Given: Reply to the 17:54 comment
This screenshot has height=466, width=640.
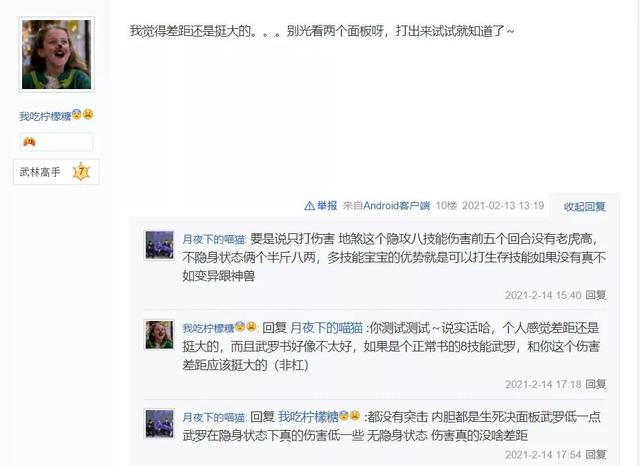Looking at the screenshot, I should pyautogui.click(x=596, y=454).
